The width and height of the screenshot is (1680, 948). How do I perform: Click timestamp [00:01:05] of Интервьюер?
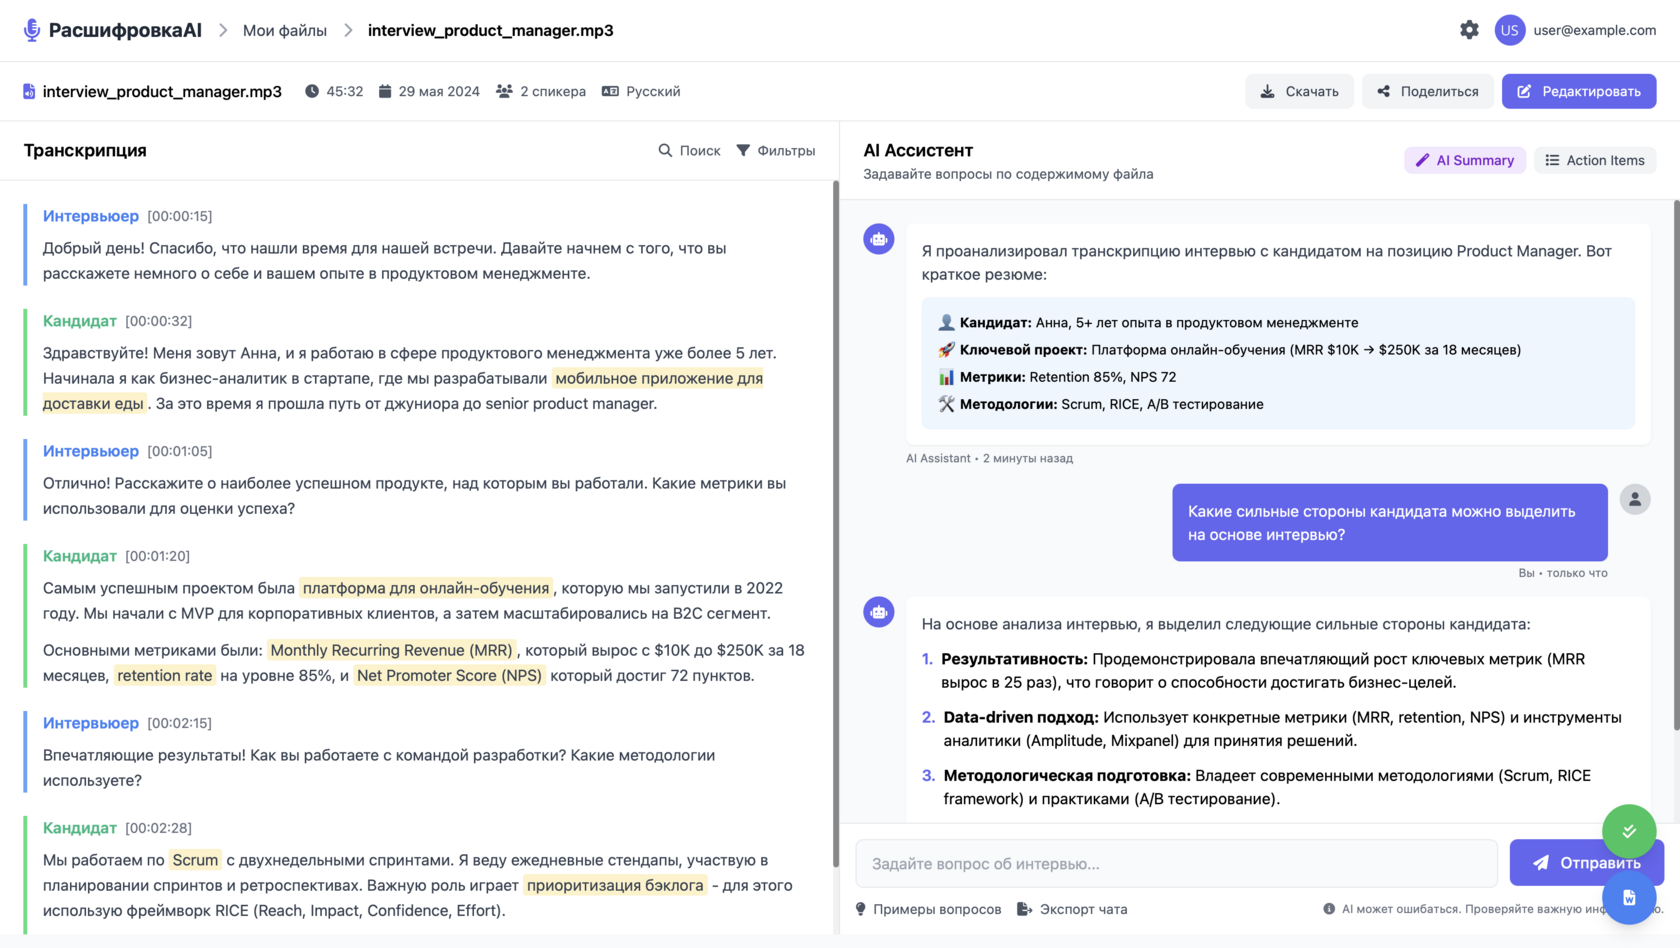pos(180,451)
